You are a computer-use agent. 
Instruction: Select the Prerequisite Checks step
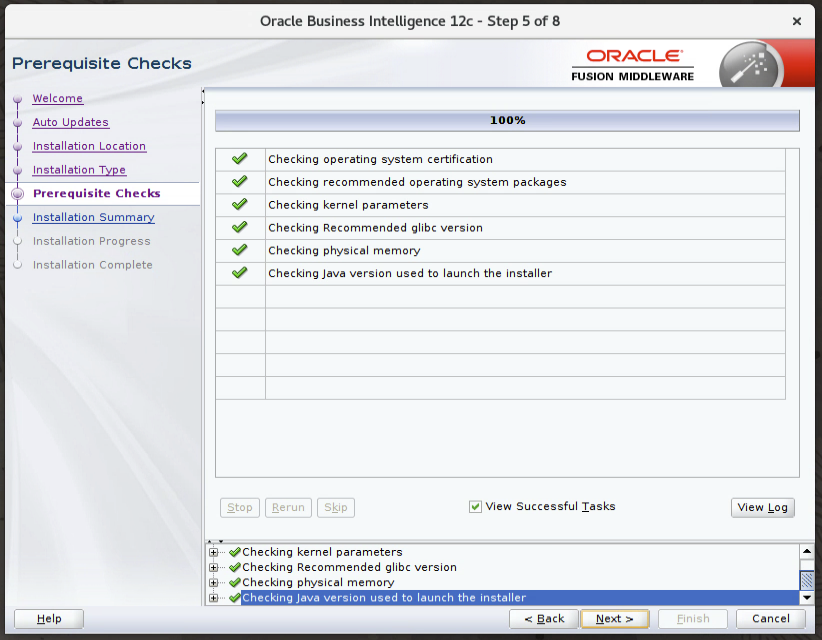96,193
